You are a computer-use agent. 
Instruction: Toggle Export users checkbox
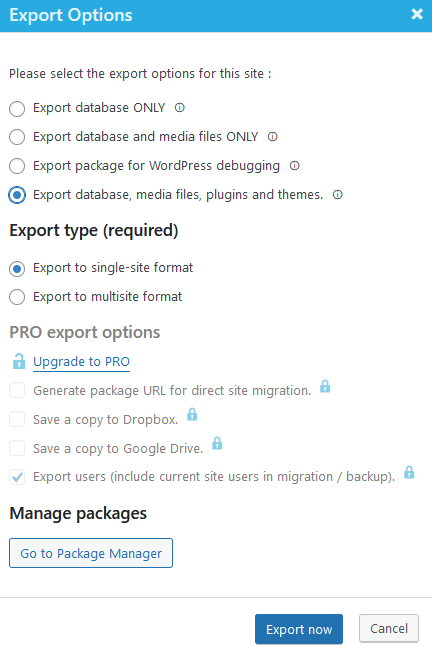click(17, 477)
